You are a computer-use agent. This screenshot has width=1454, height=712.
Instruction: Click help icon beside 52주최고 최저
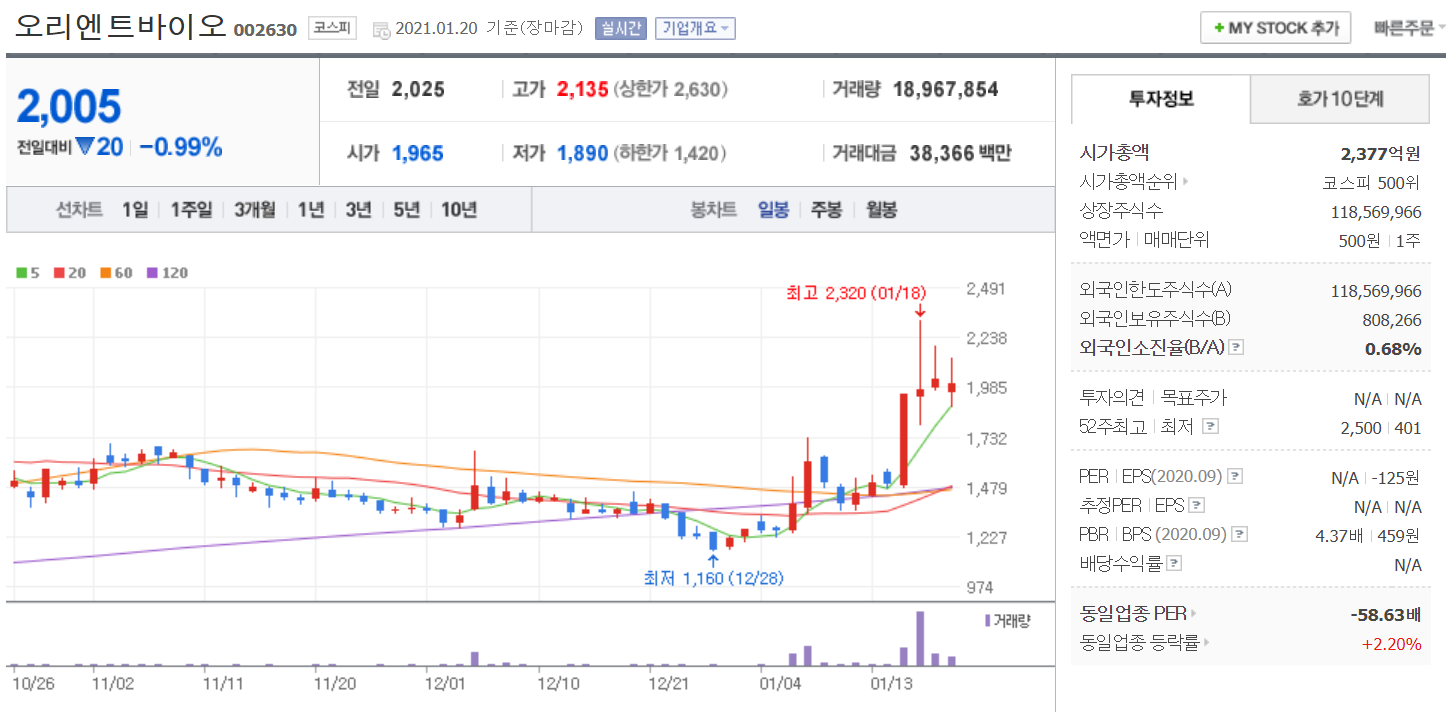[x=1210, y=427]
